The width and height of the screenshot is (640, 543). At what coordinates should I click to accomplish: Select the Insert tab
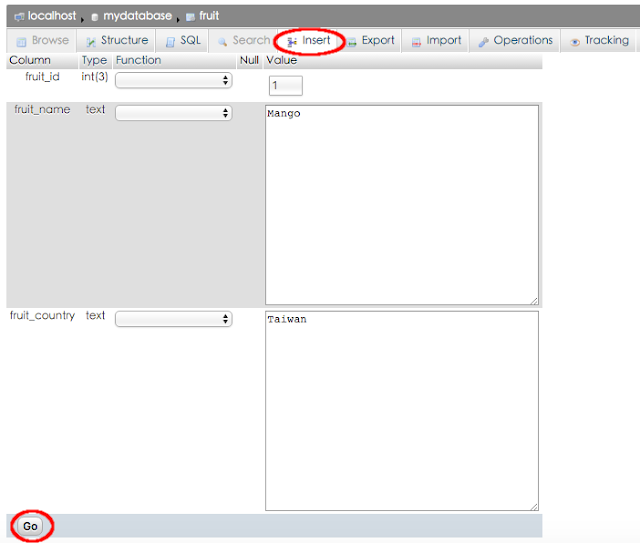point(309,40)
